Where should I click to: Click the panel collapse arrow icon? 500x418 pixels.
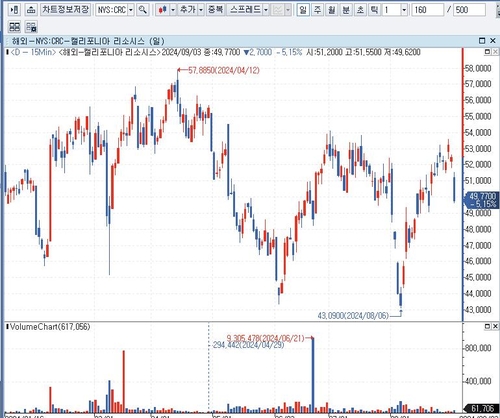pos(14,10)
